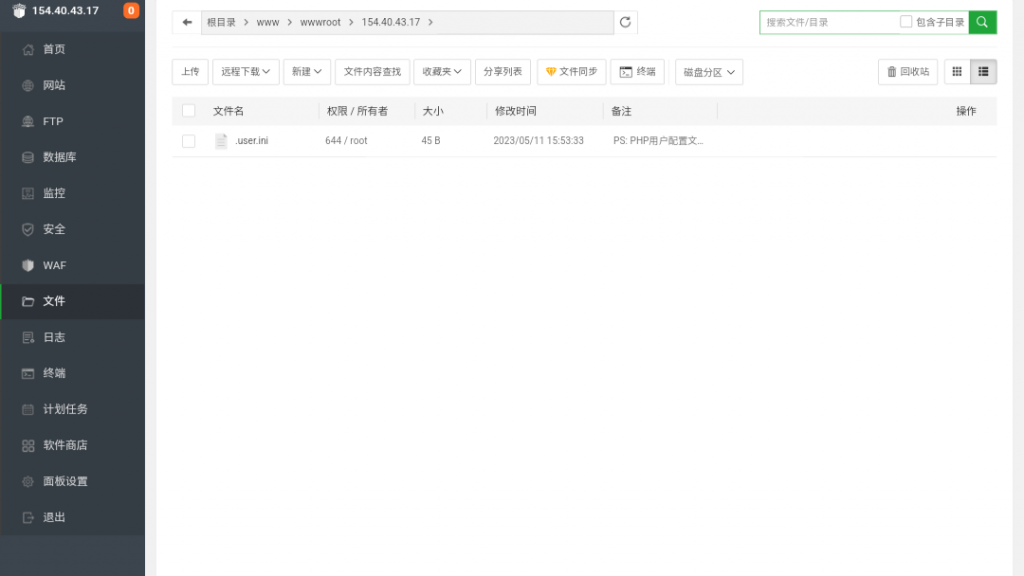Open the New (新建) dropdown
The image size is (1024, 576).
pos(307,72)
